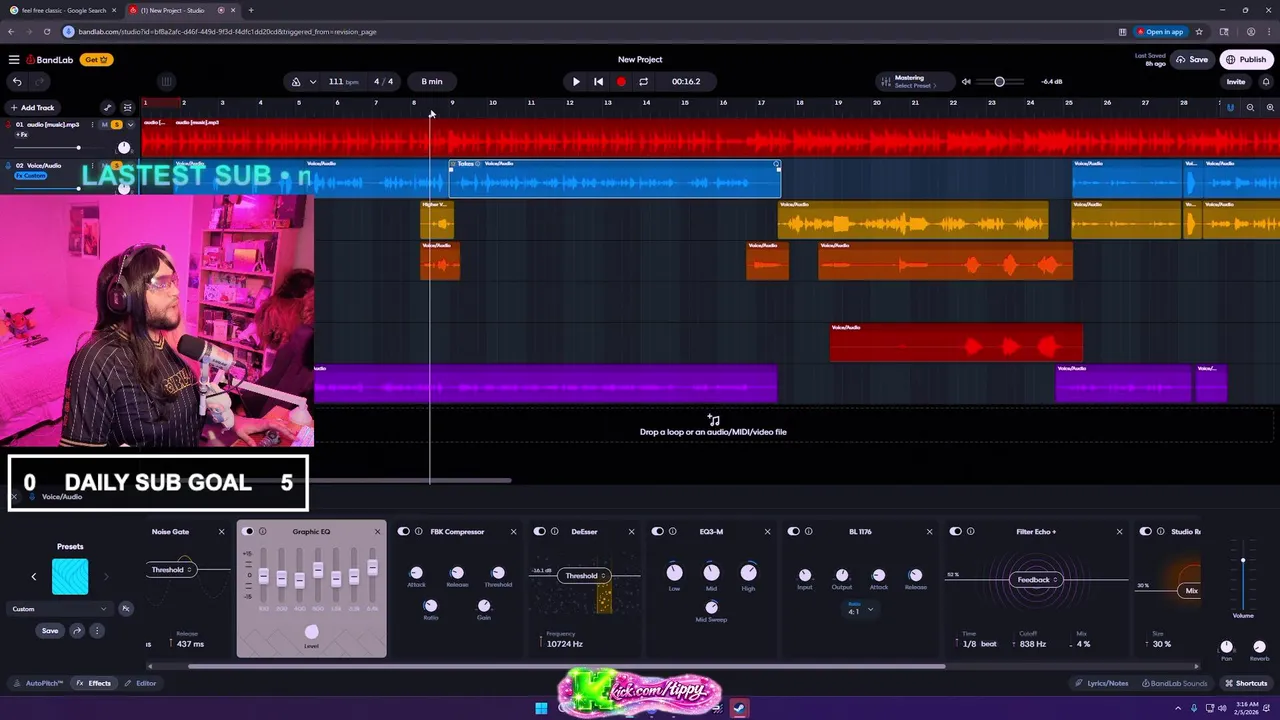Add Fx to audio [music].mp3 track
1280x720 pixels.
point(22,135)
